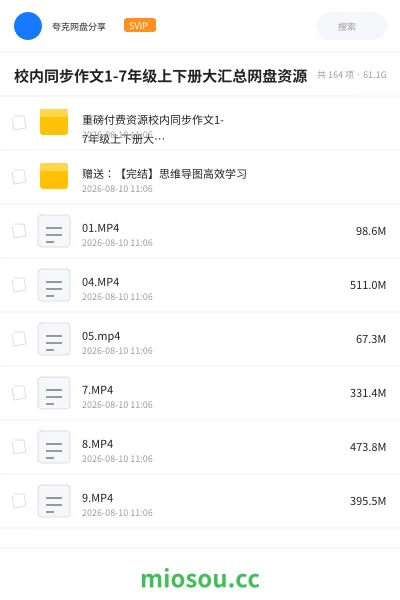The height and width of the screenshot is (600, 400).
Task: Tick the checkbox beside 01.MP4
Action: [x=19, y=231]
